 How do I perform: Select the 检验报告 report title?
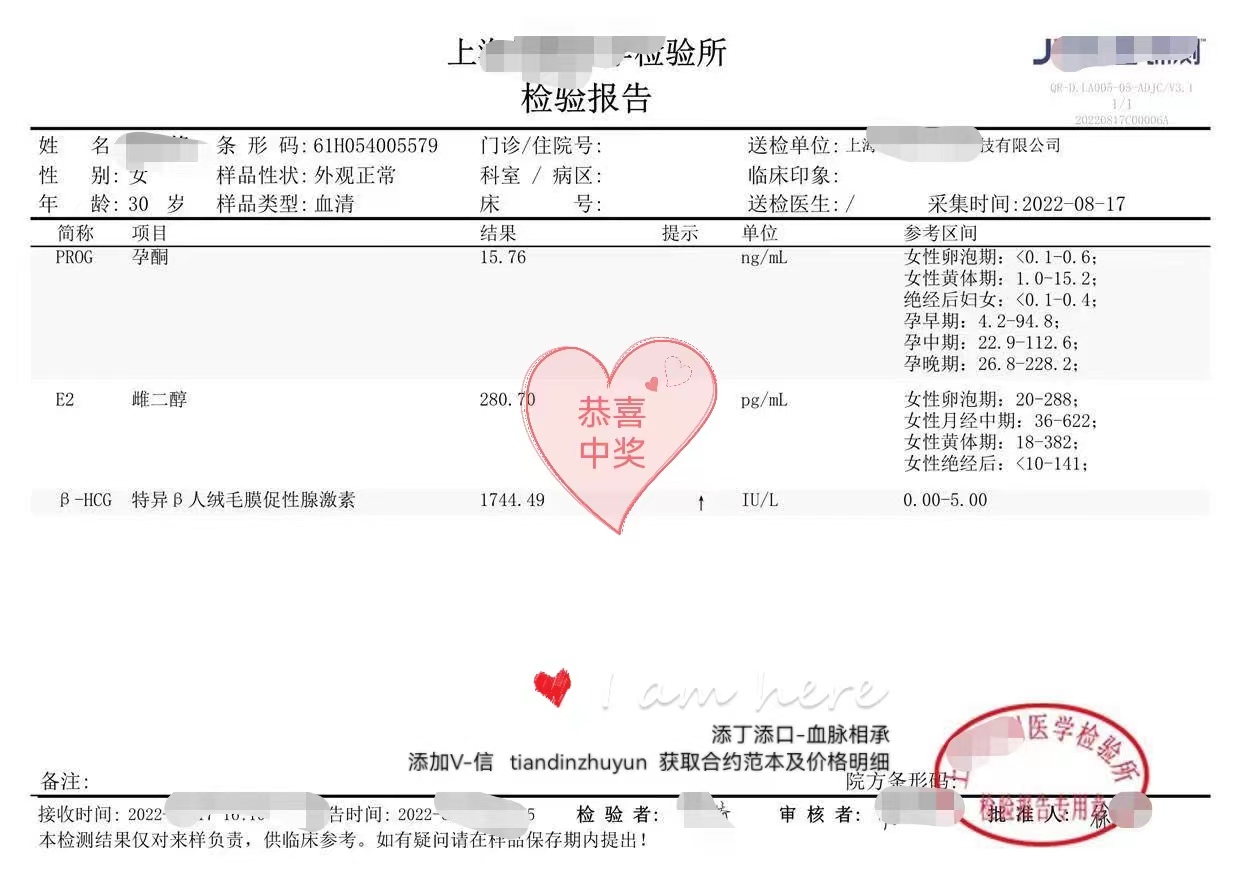tap(586, 98)
